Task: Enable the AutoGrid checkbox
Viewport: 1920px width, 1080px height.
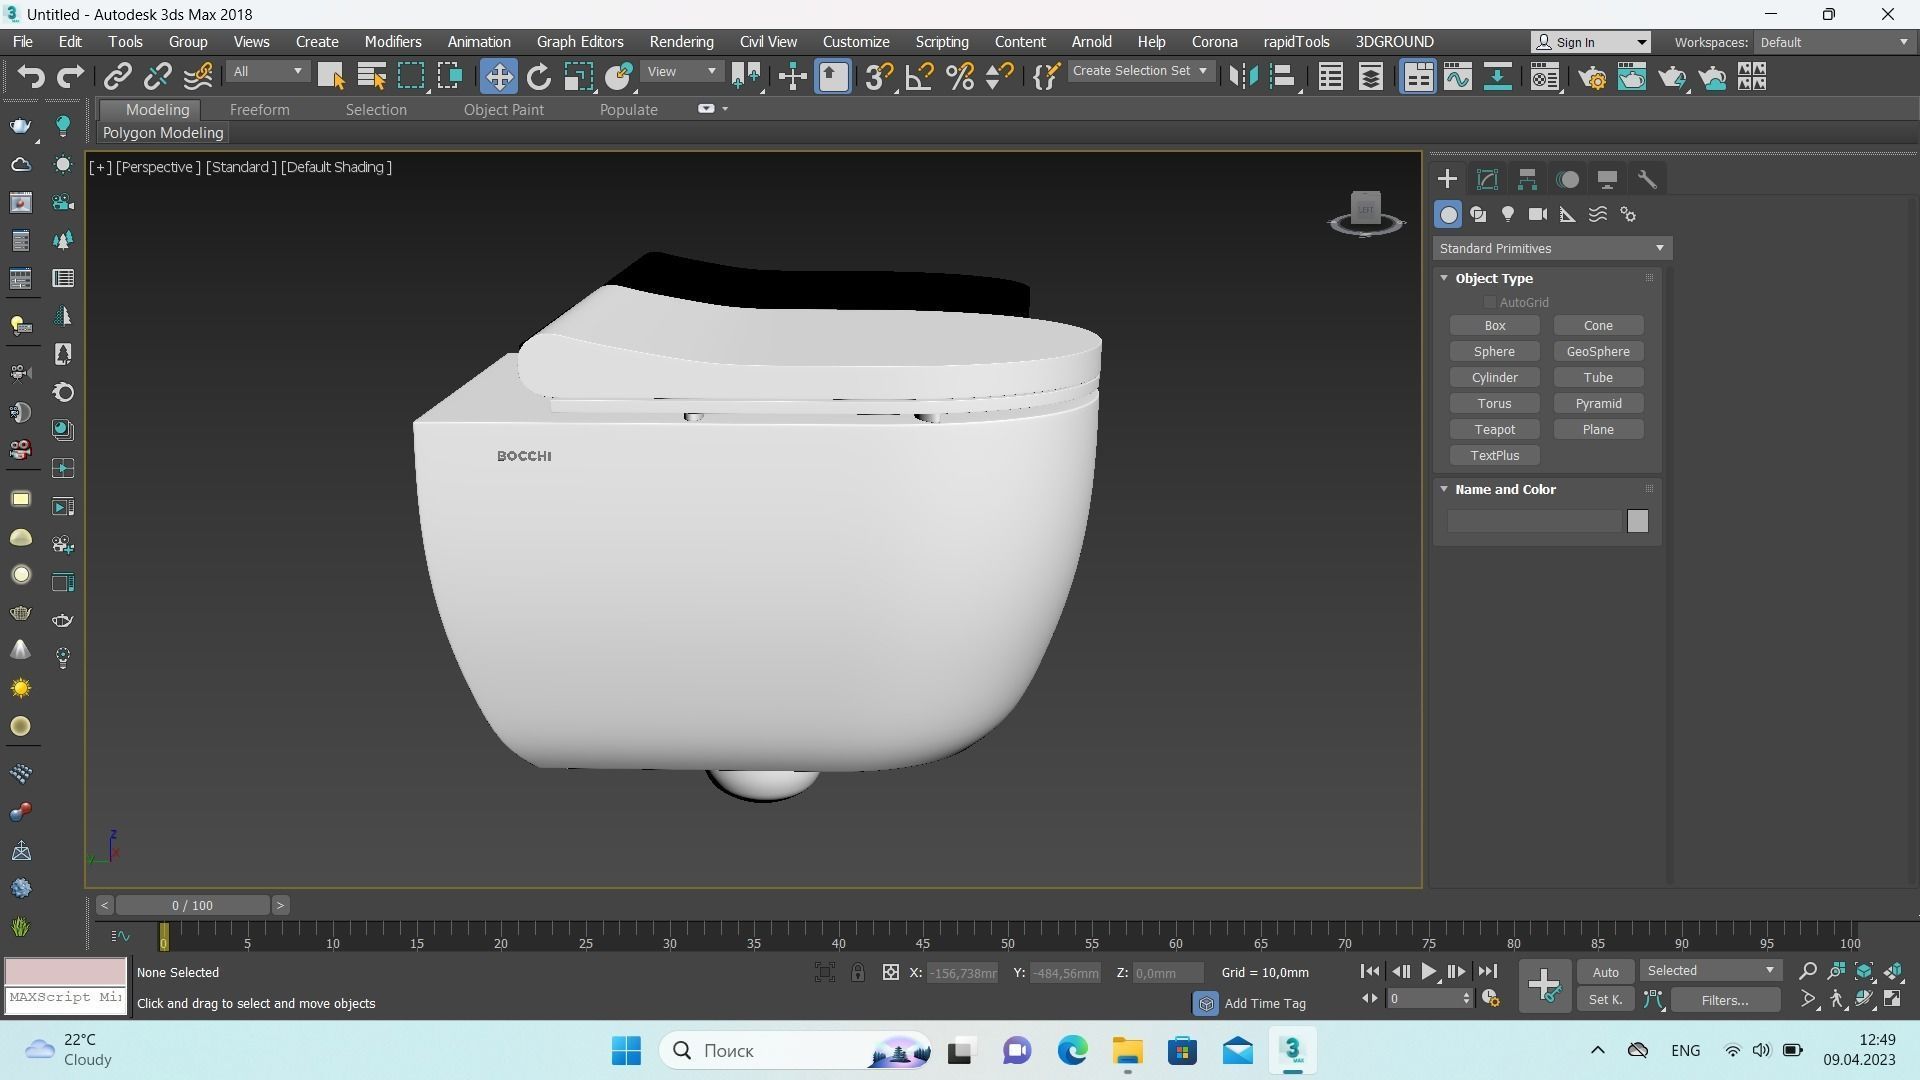Action: 1489,302
